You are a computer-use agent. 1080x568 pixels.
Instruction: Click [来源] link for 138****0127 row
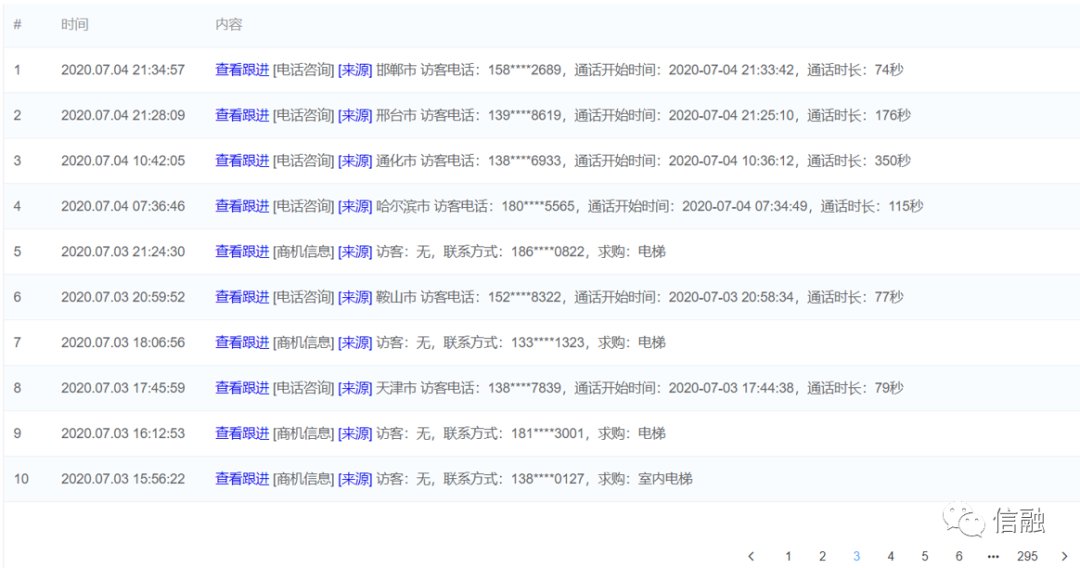click(x=355, y=478)
